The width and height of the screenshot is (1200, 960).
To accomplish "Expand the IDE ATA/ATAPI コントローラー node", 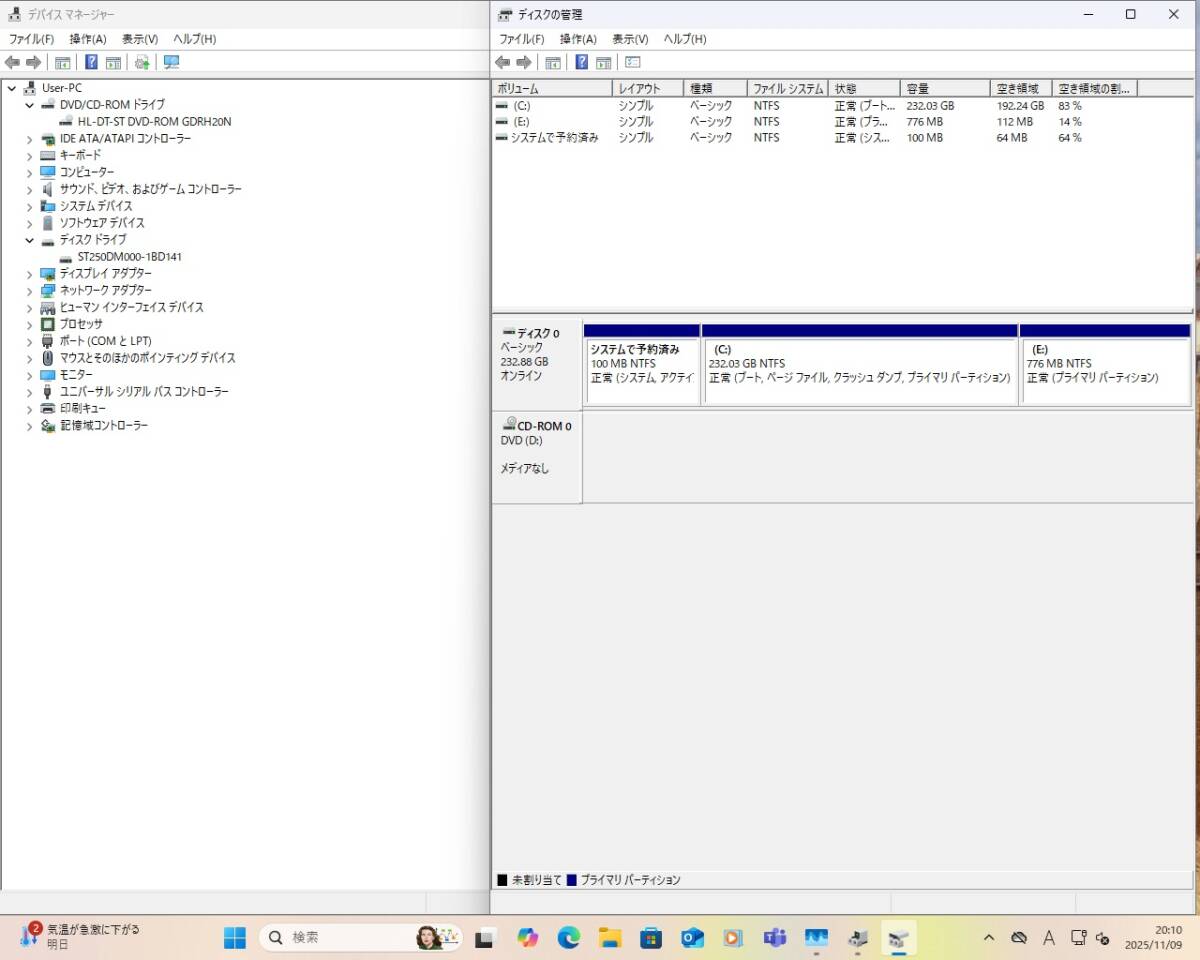I will coord(29,138).
